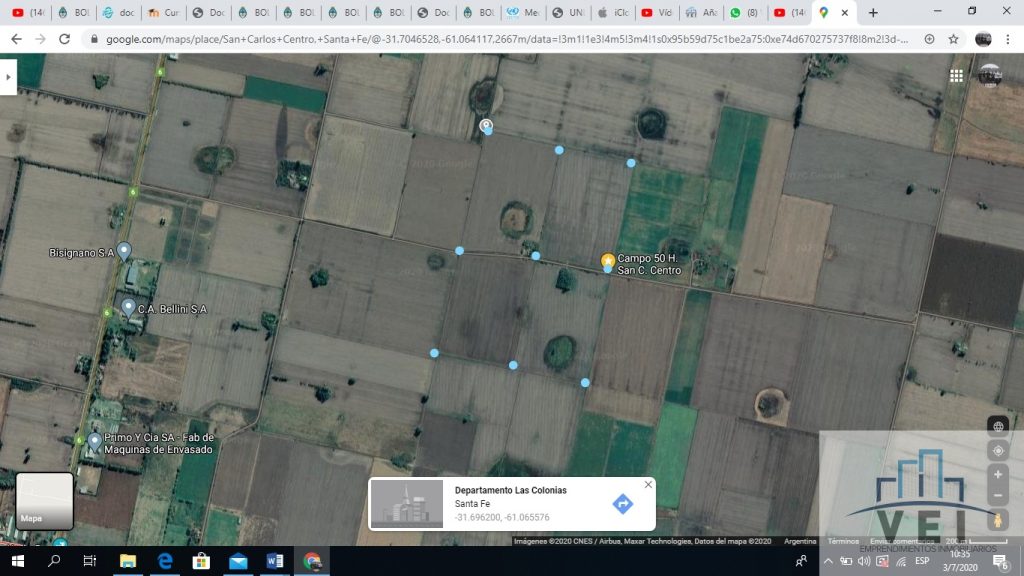Open Word from the taskbar
1024x576 pixels.
275,561
